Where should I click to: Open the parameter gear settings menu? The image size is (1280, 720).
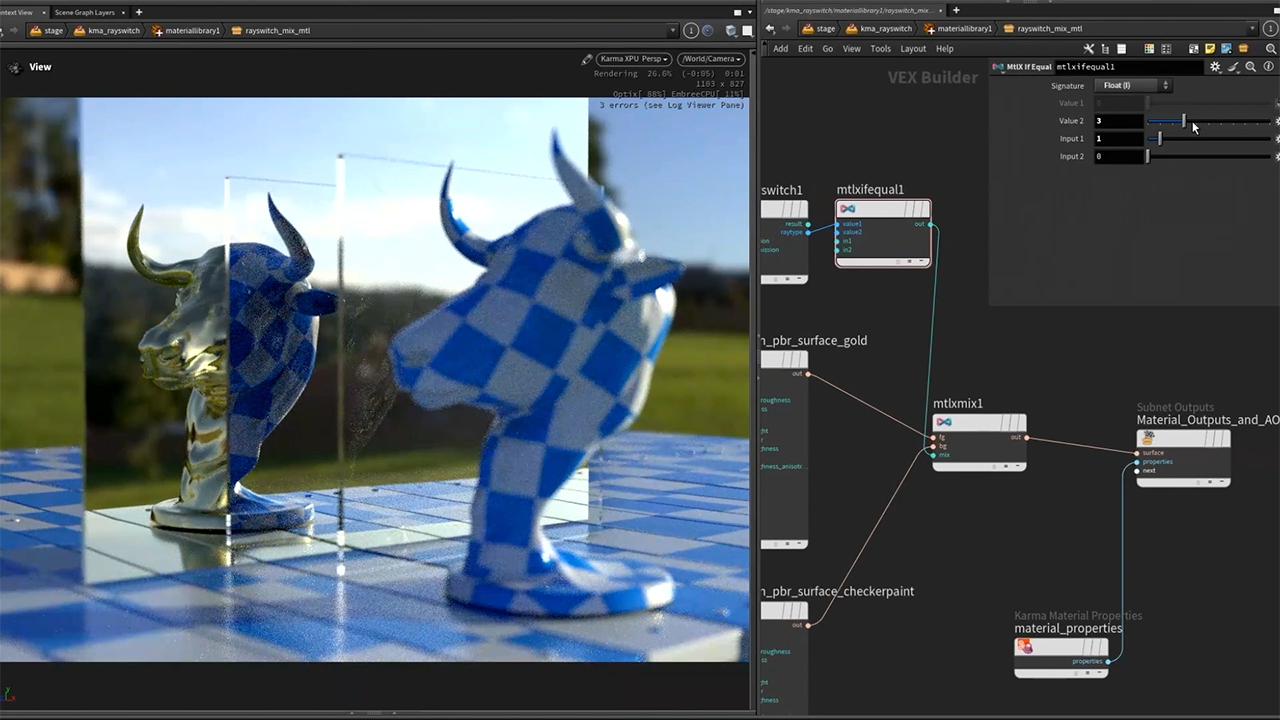[1215, 67]
